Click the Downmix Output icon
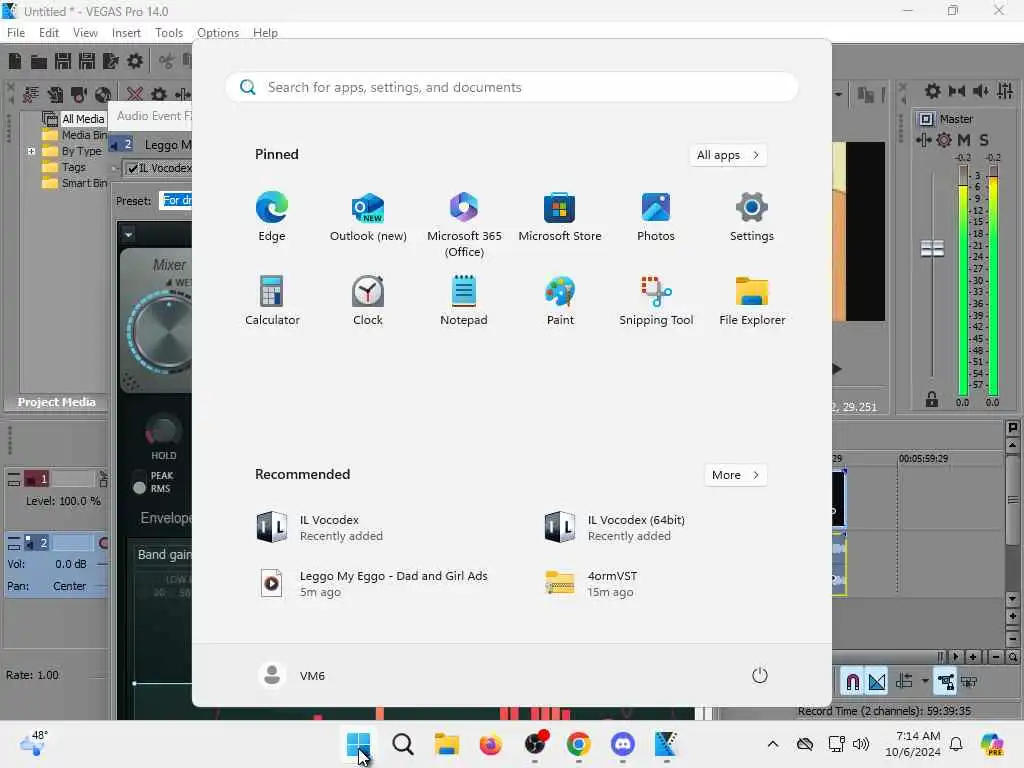Screen dimensions: 1024x768 957,91
